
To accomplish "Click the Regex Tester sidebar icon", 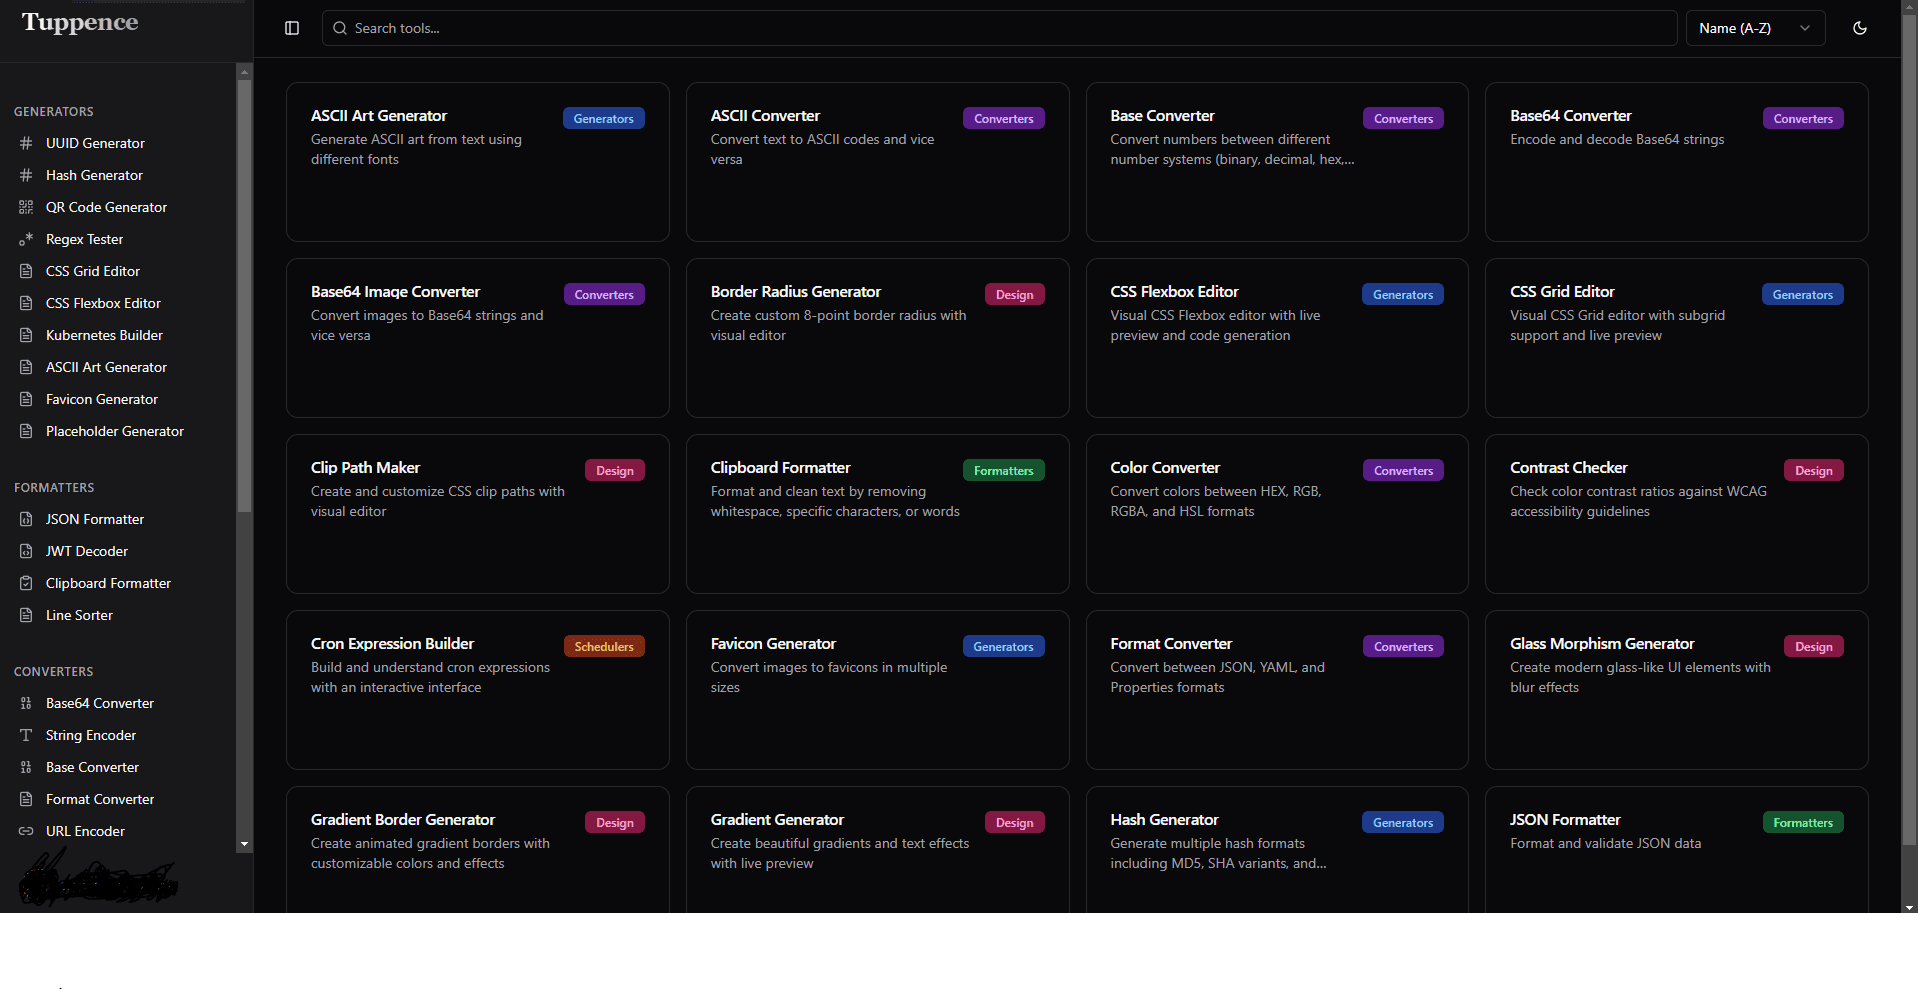I will point(26,239).
